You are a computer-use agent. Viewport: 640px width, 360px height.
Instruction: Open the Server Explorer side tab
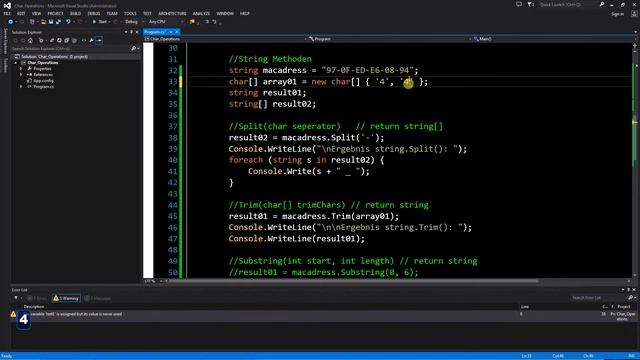(x=5, y=41)
